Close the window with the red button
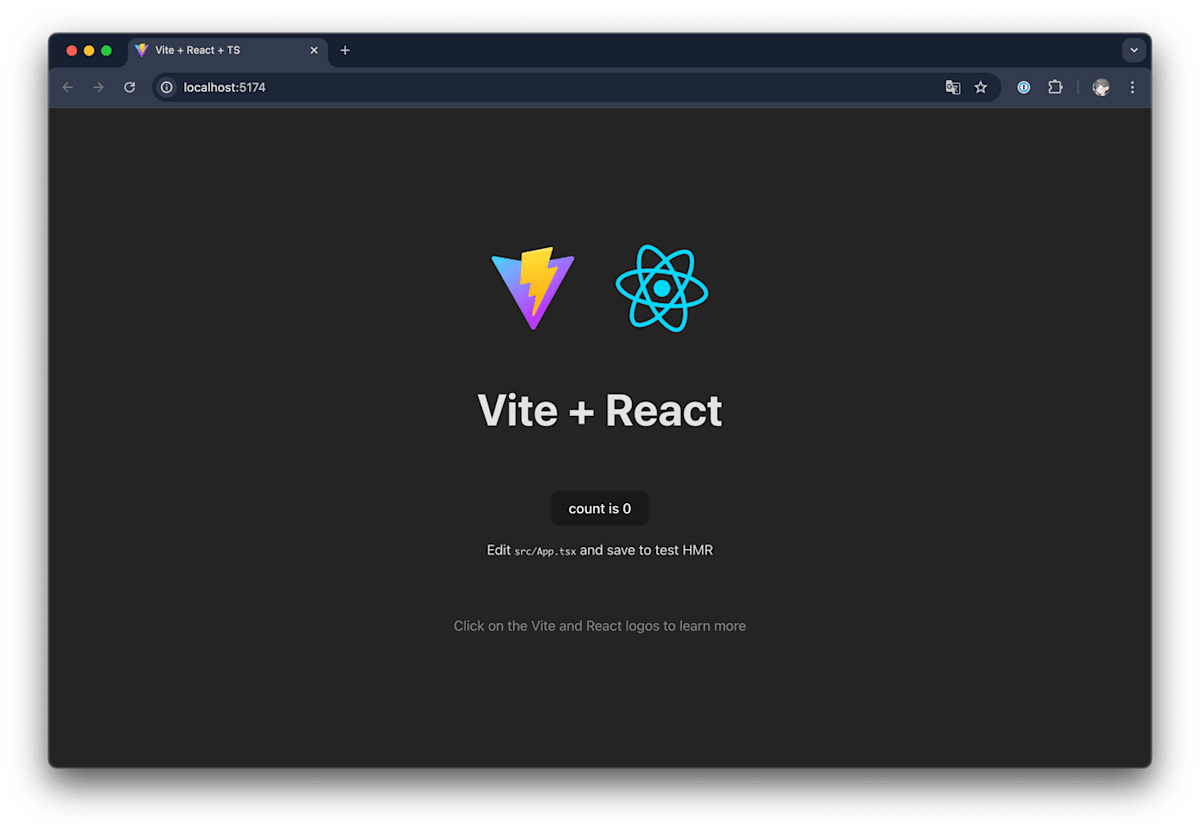The image size is (1200, 832). tap(71, 50)
